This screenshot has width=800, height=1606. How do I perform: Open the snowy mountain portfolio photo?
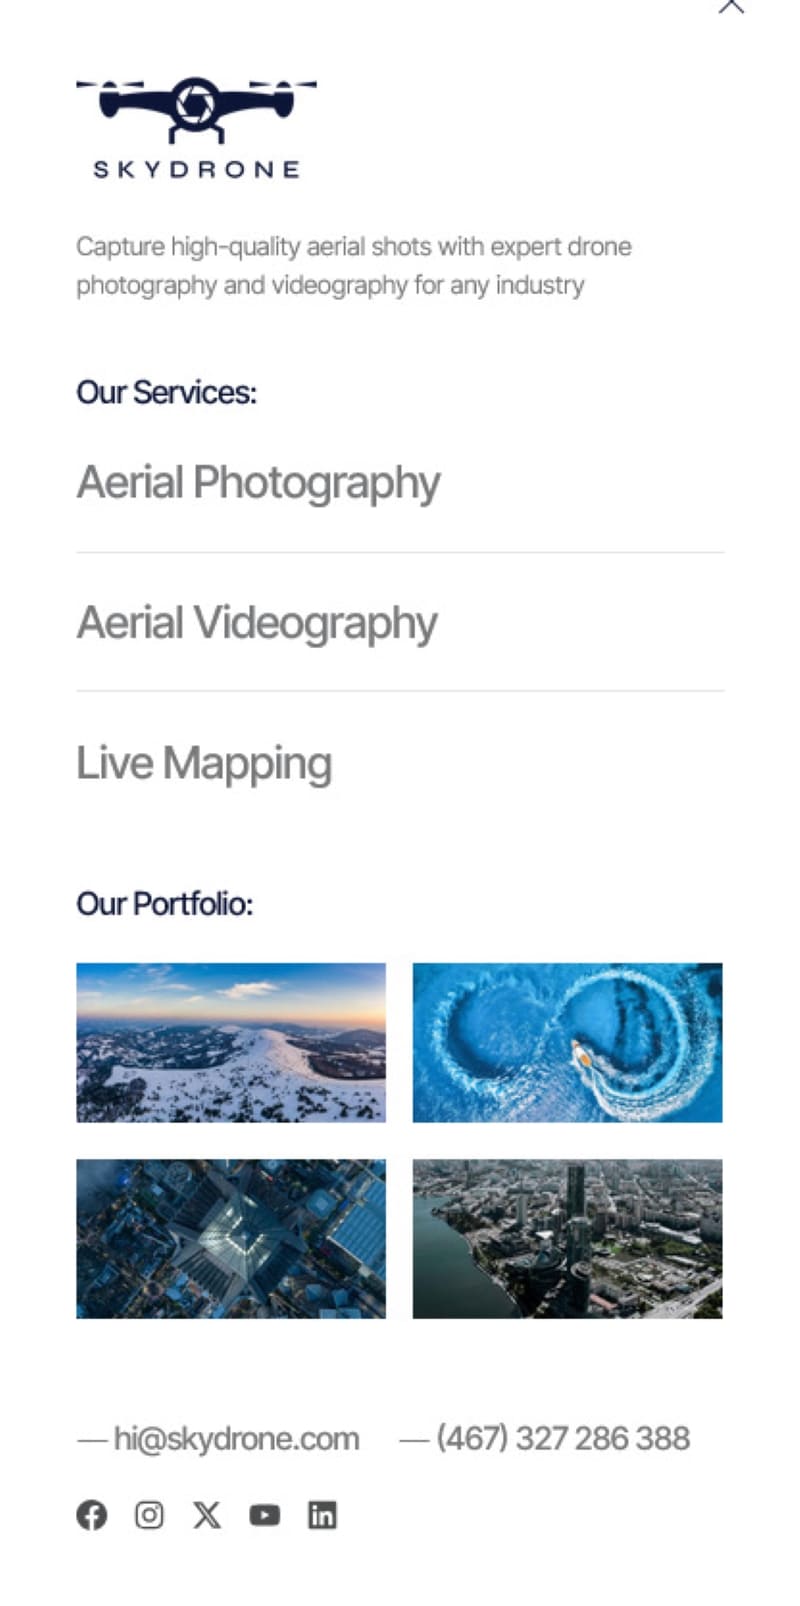[x=231, y=1042]
